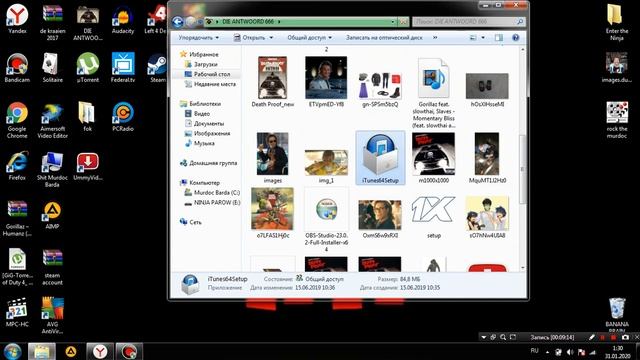Open the Solitaire desktop shortcut
Image resolution: width=640 pixels, height=360 pixels.
click(x=52, y=68)
